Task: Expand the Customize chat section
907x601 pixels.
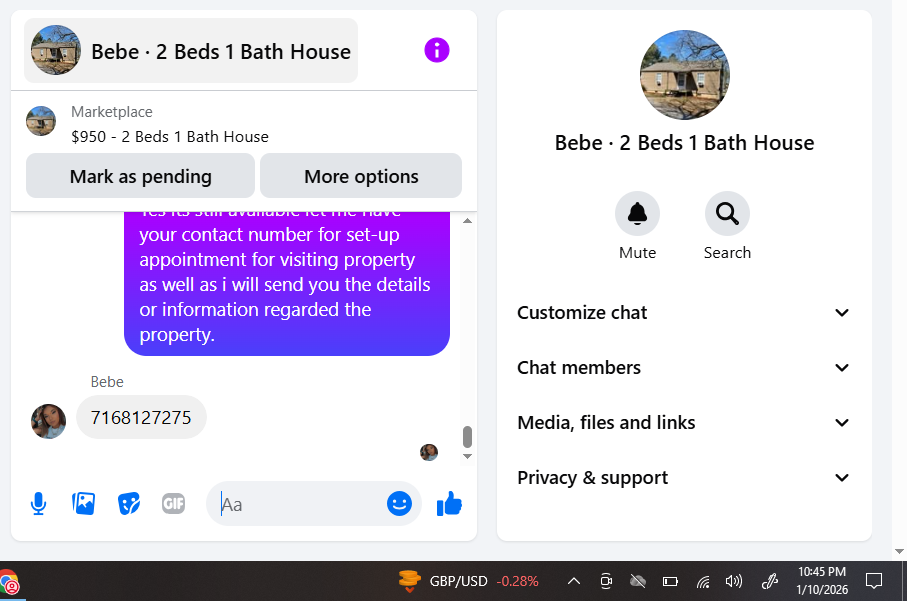Action: (x=684, y=313)
